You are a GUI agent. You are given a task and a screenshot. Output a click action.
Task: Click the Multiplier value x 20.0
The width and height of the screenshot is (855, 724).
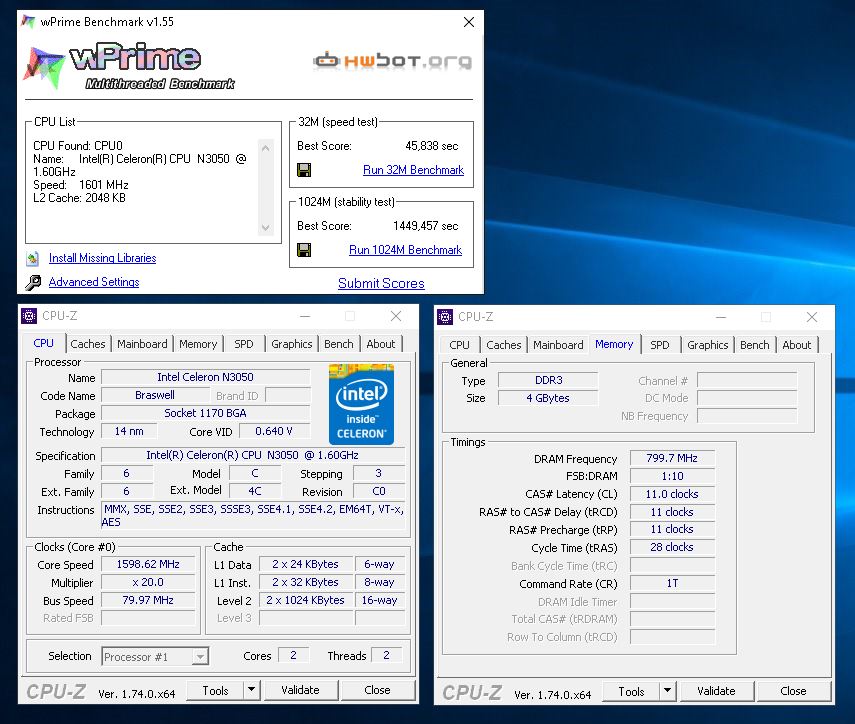[148, 582]
